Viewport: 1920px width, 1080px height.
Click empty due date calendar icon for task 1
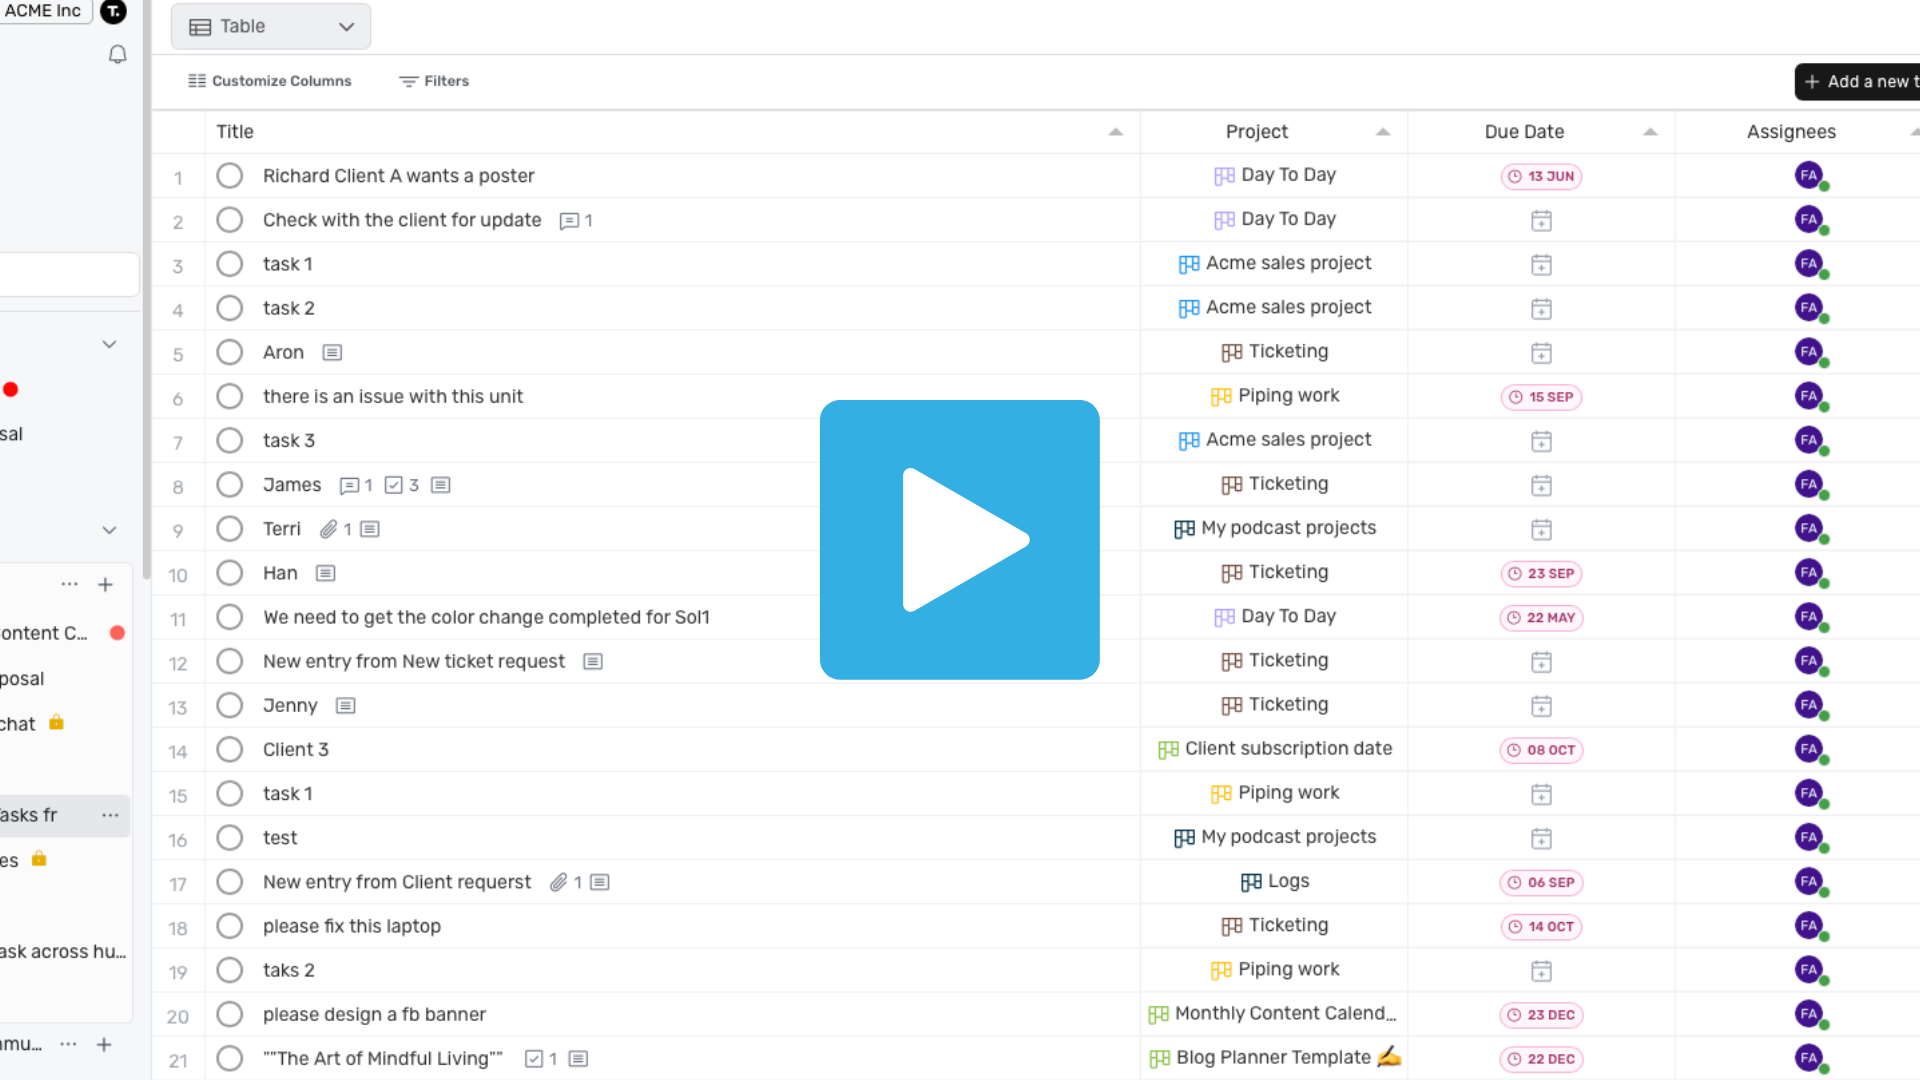pyautogui.click(x=1541, y=265)
